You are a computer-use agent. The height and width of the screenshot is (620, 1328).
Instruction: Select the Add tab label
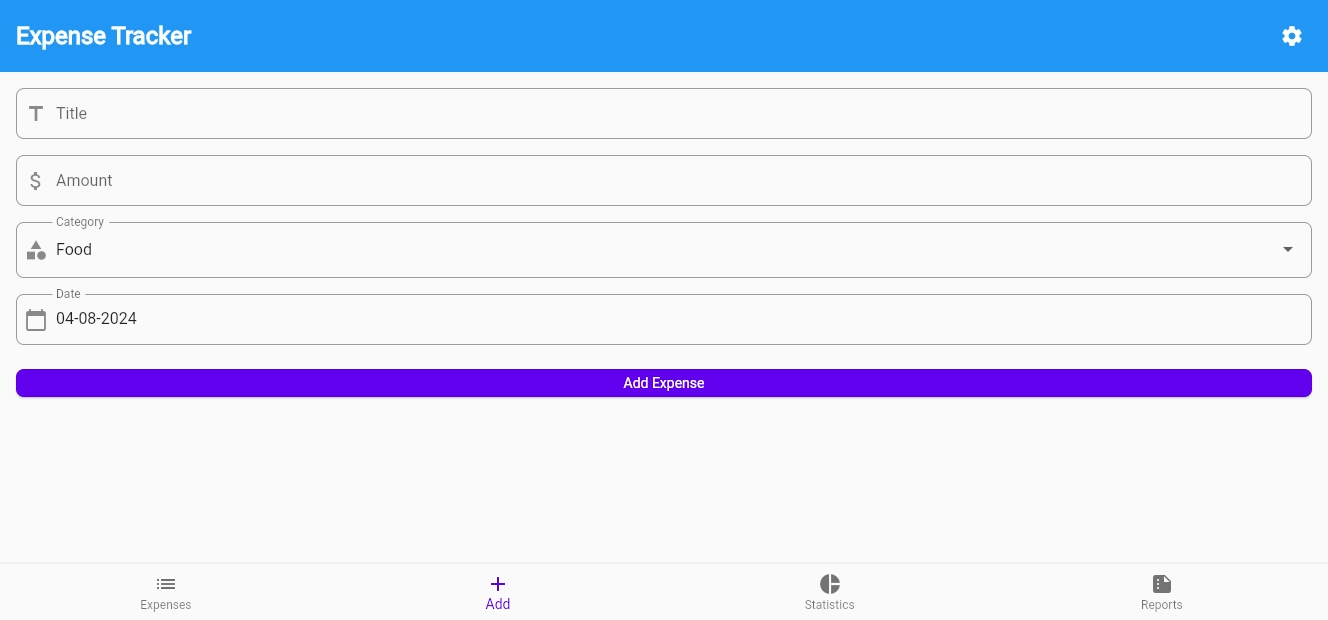coord(498,604)
